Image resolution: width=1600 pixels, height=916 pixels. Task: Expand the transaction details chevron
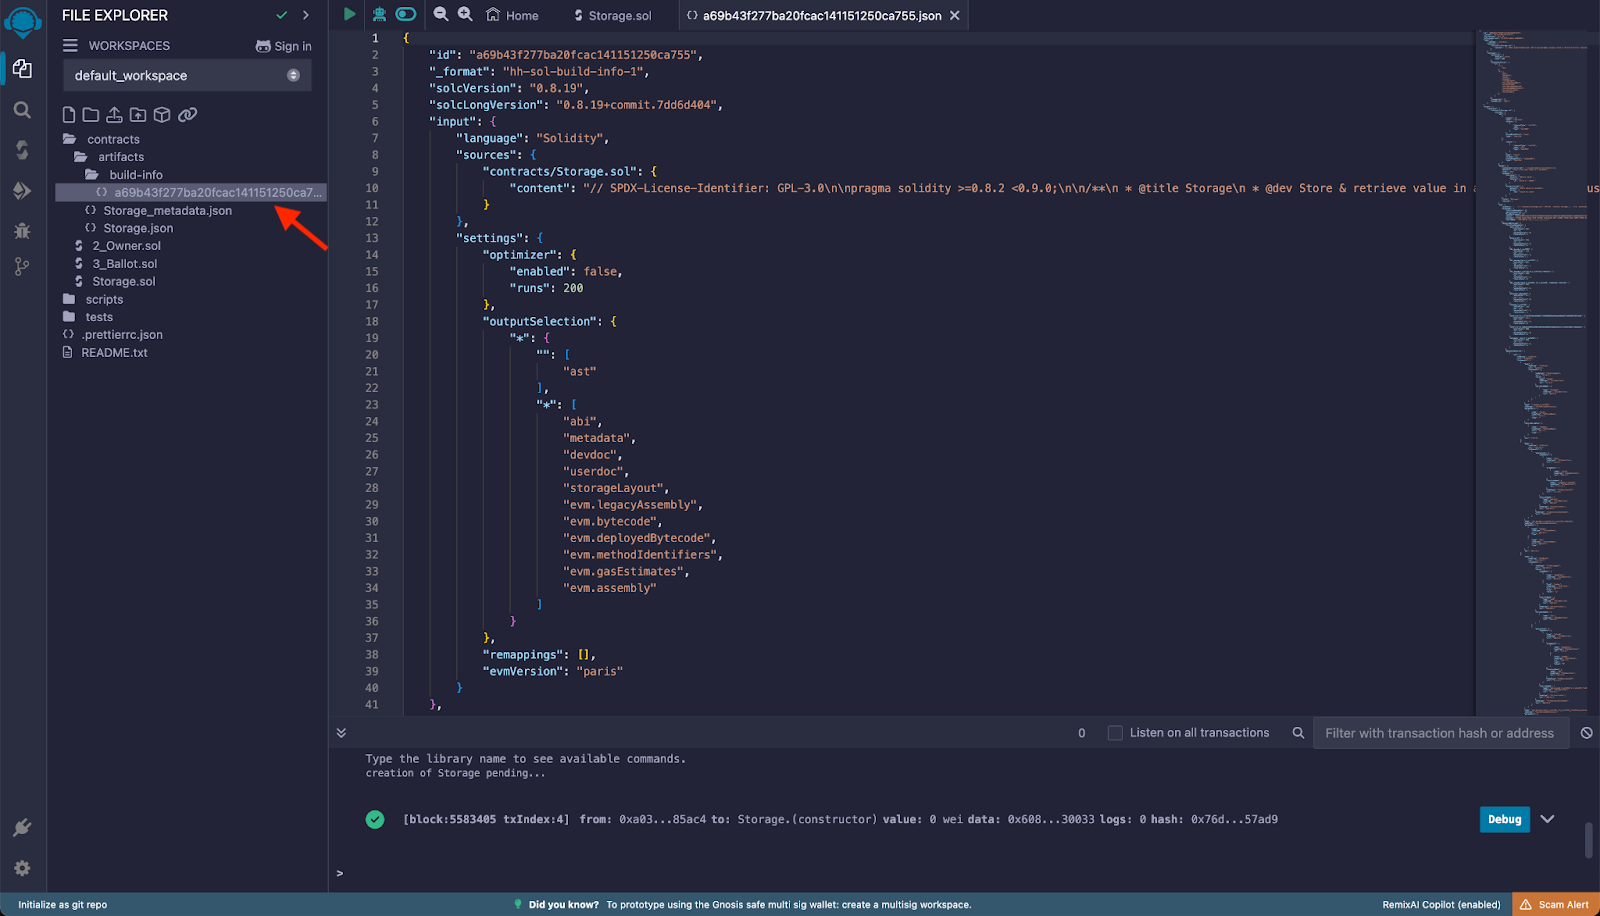coord(1547,819)
